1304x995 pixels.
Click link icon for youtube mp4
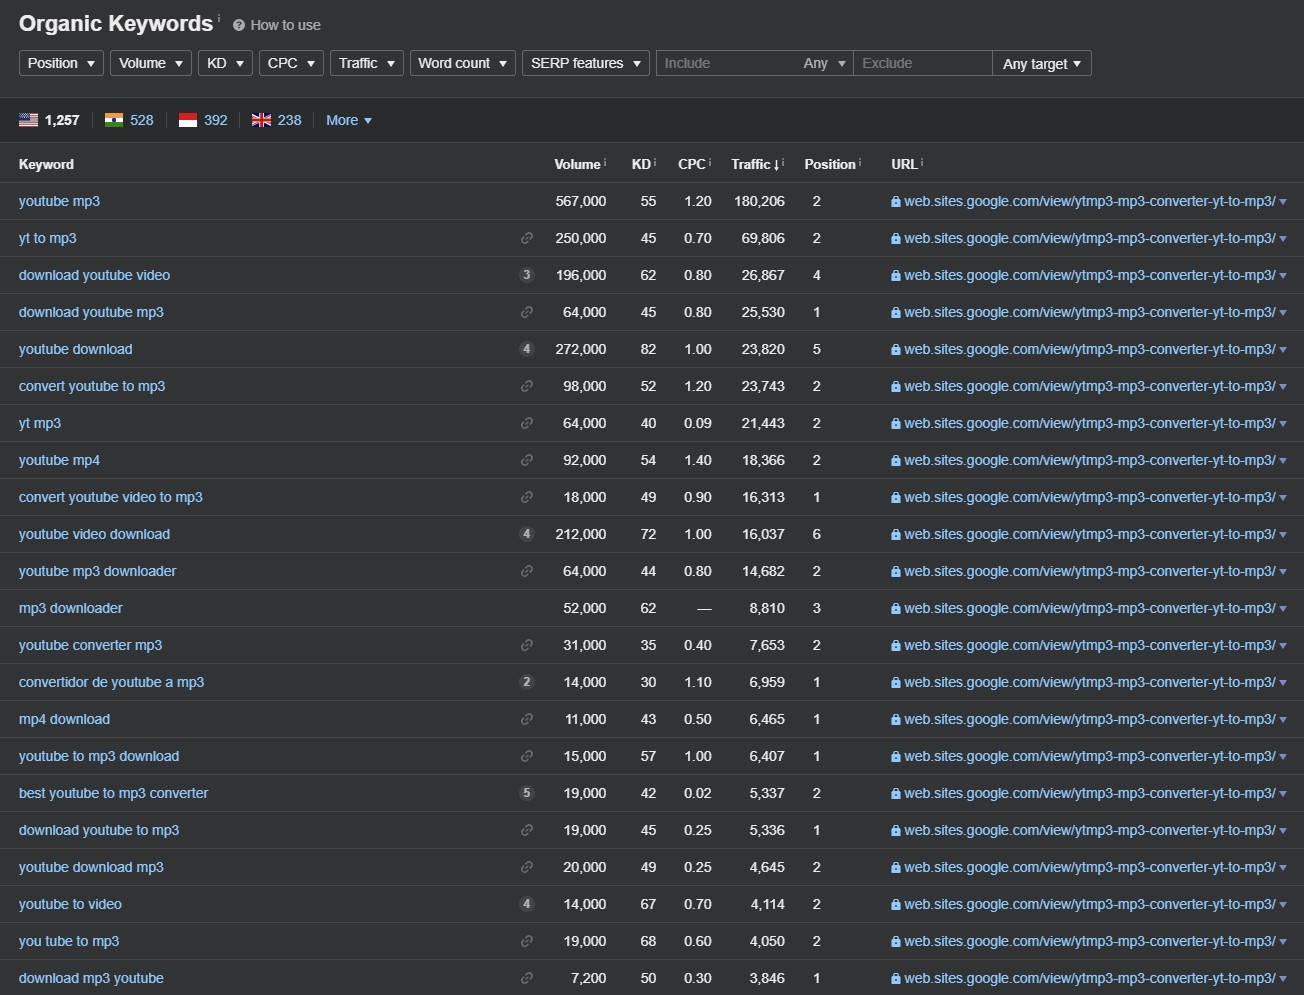pyautogui.click(x=527, y=460)
